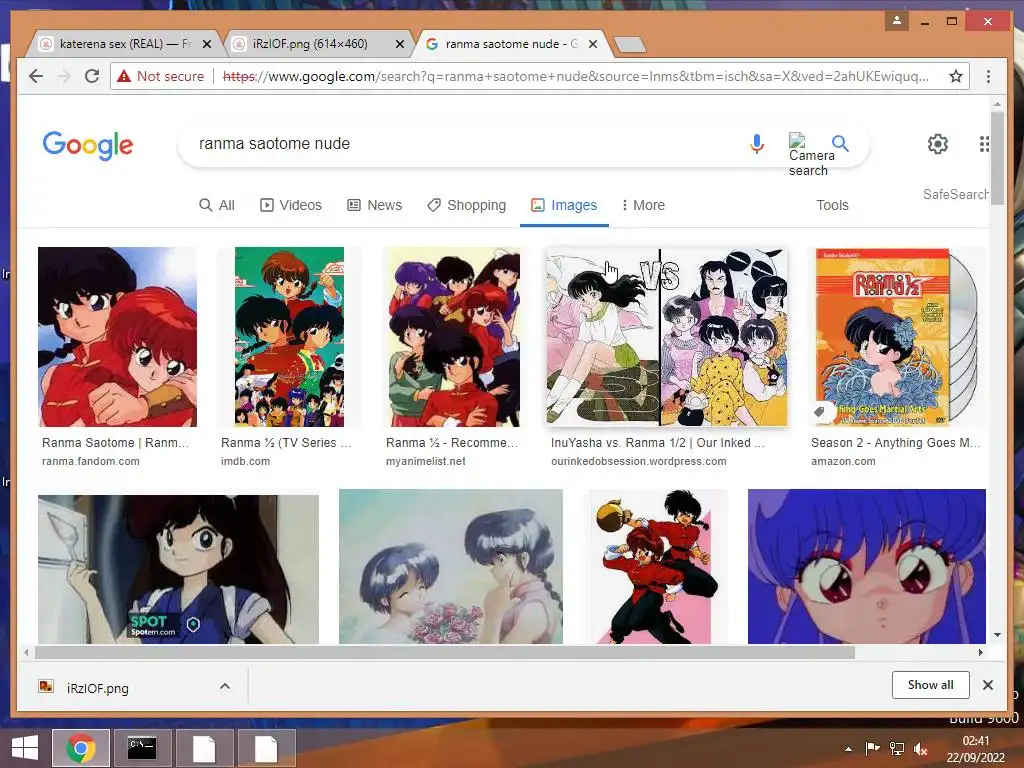Image resolution: width=1024 pixels, height=768 pixels.
Task: Expand the More search categories menu
Action: coord(643,205)
